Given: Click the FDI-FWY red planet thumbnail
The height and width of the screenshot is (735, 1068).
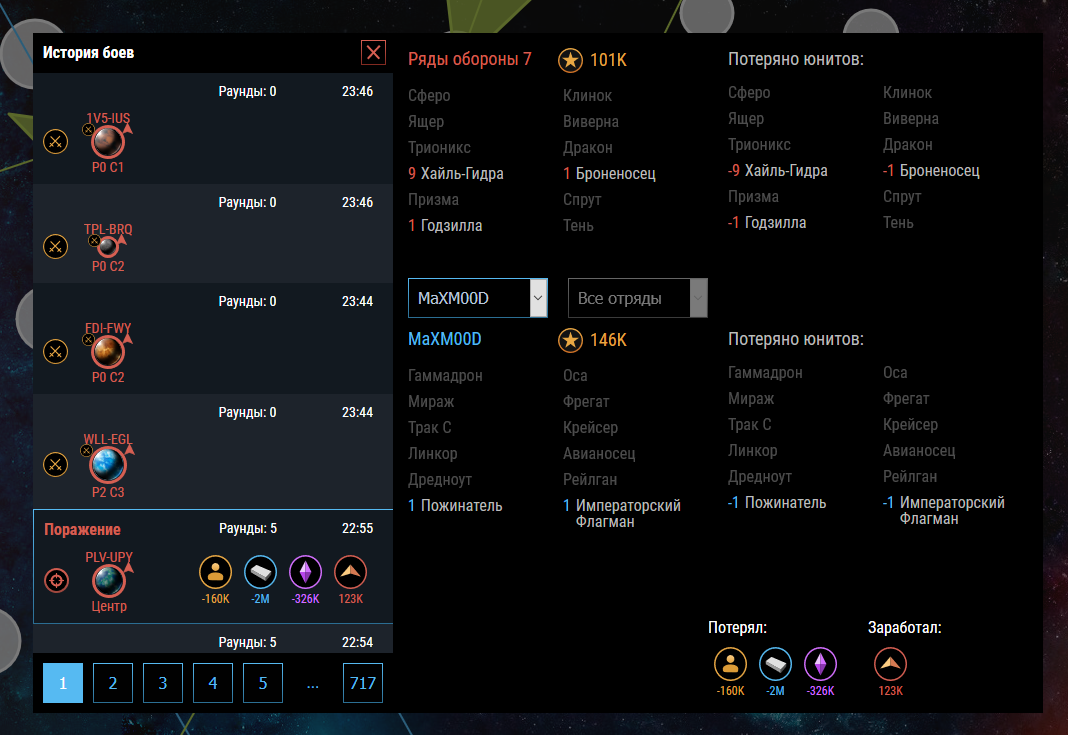Looking at the screenshot, I should (108, 351).
